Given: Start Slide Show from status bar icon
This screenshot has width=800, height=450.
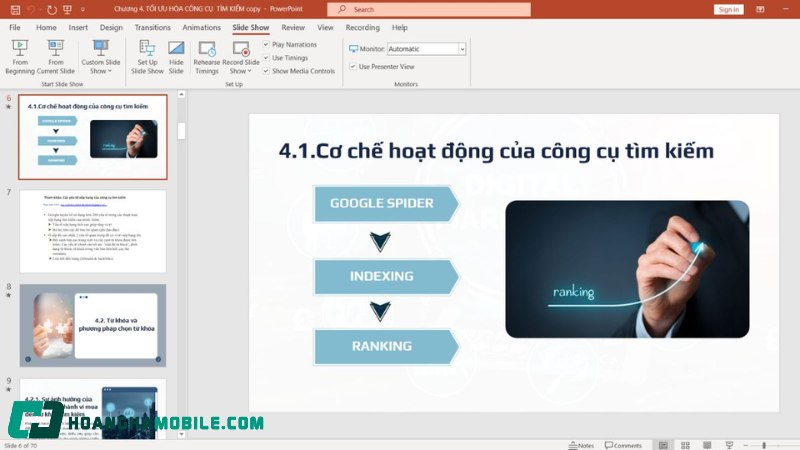Looking at the screenshot, I should [x=729, y=445].
